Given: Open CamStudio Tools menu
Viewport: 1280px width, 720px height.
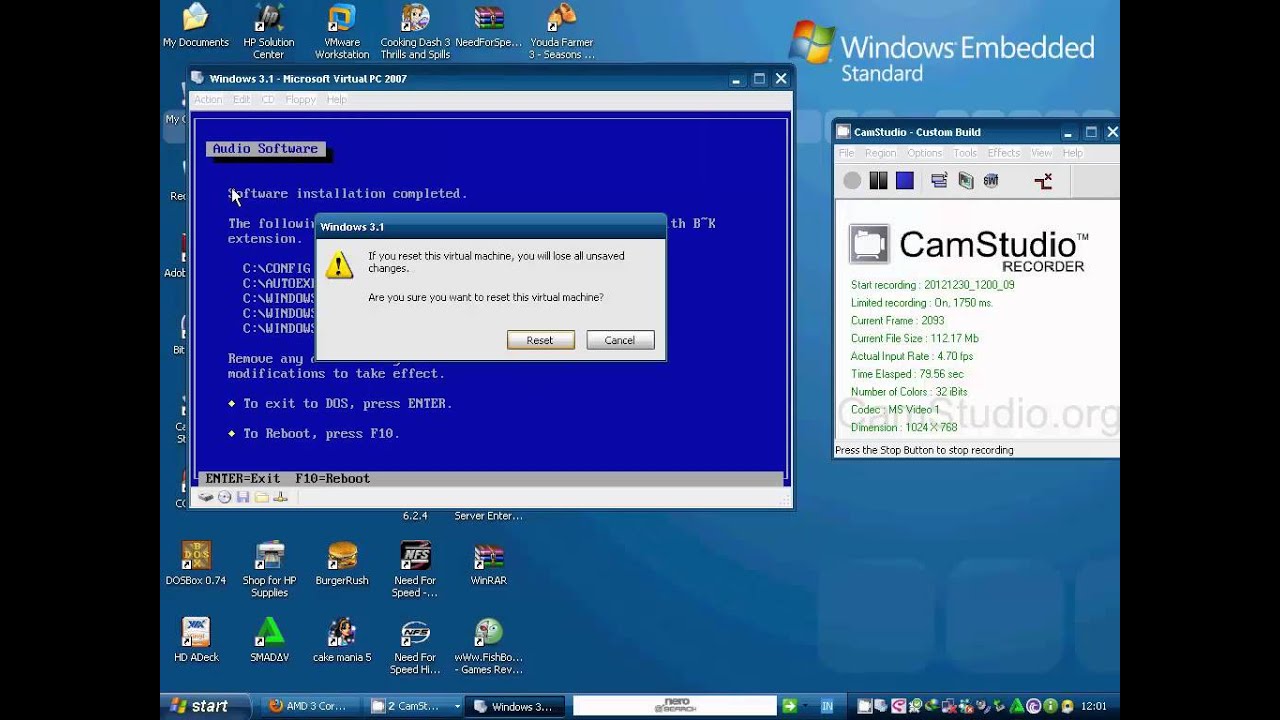Looking at the screenshot, I should 965,153.
